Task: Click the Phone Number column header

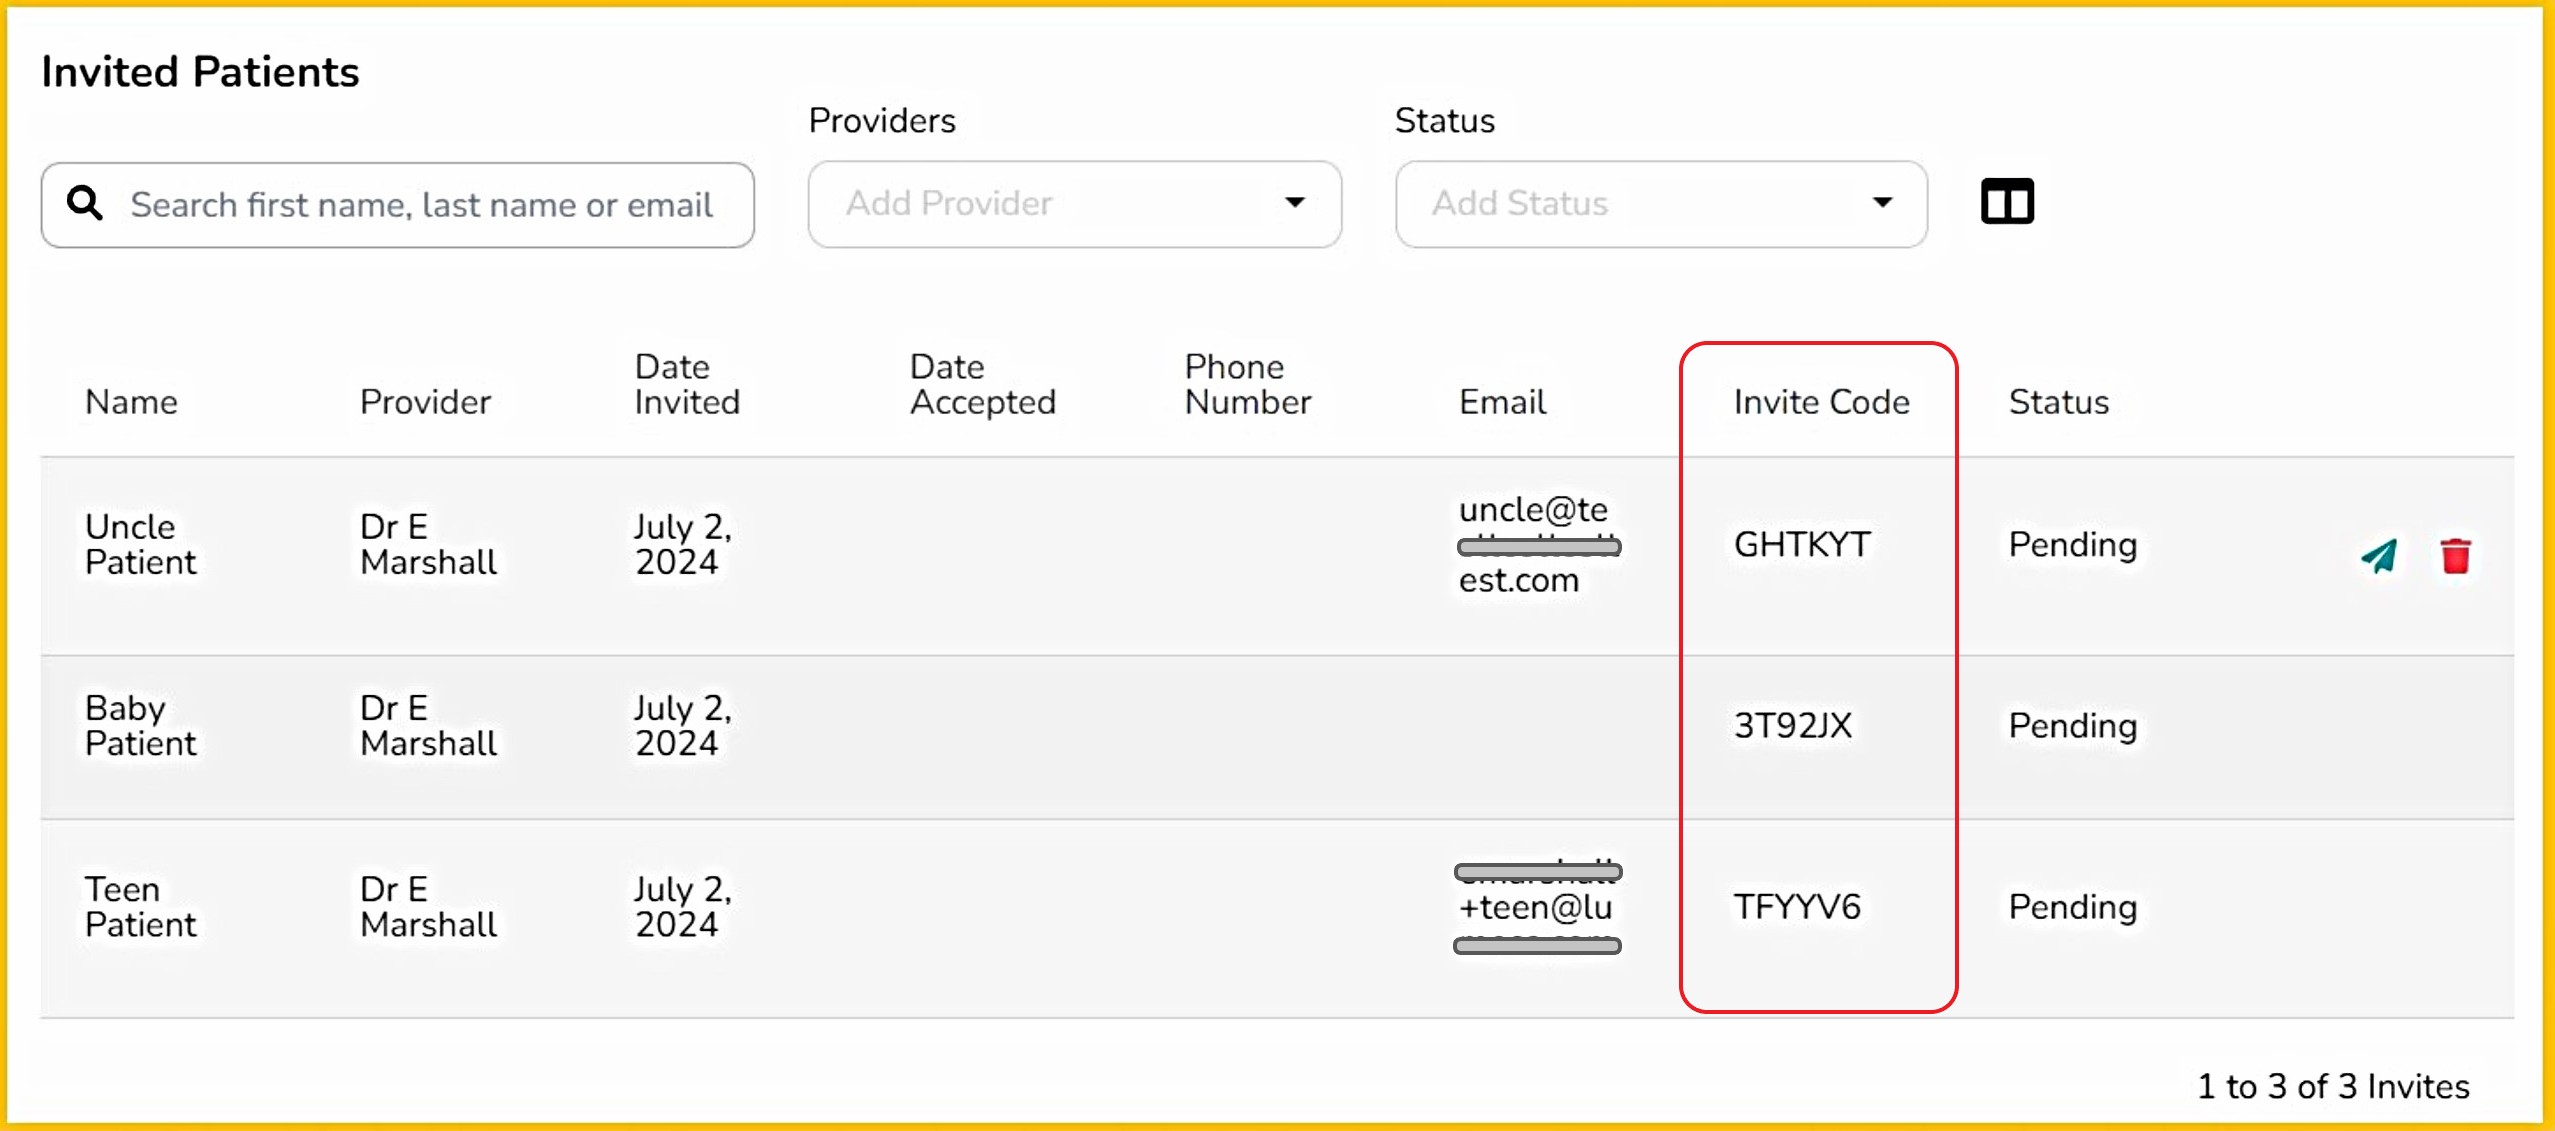Action: pyautogui.click(x=1247, y=385)
